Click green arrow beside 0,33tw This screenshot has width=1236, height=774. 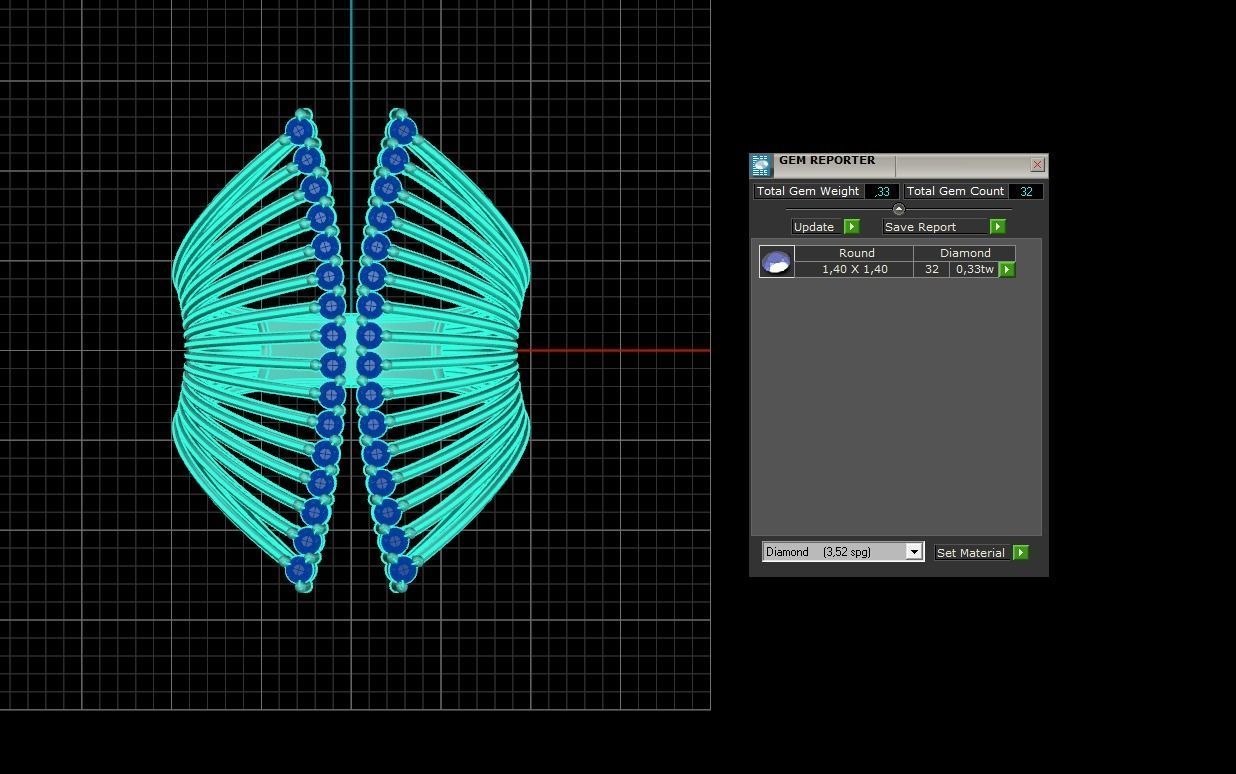pyautogui.click(x=1007, y=269)
